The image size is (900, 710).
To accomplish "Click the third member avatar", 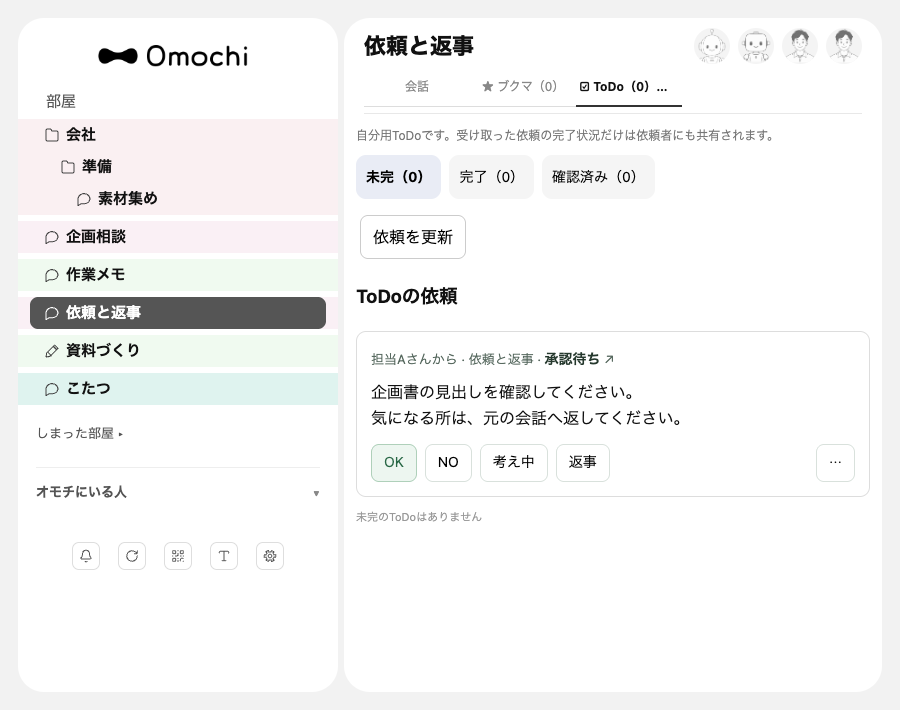I will [x=800, y=46].
